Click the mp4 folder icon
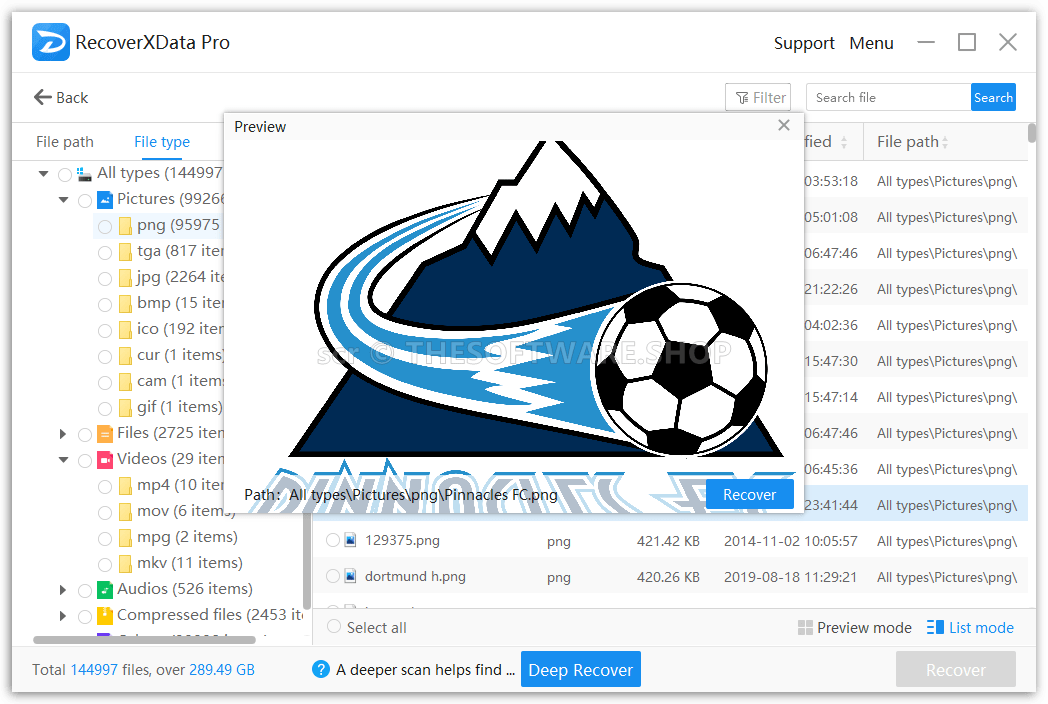 click(125, 486)
